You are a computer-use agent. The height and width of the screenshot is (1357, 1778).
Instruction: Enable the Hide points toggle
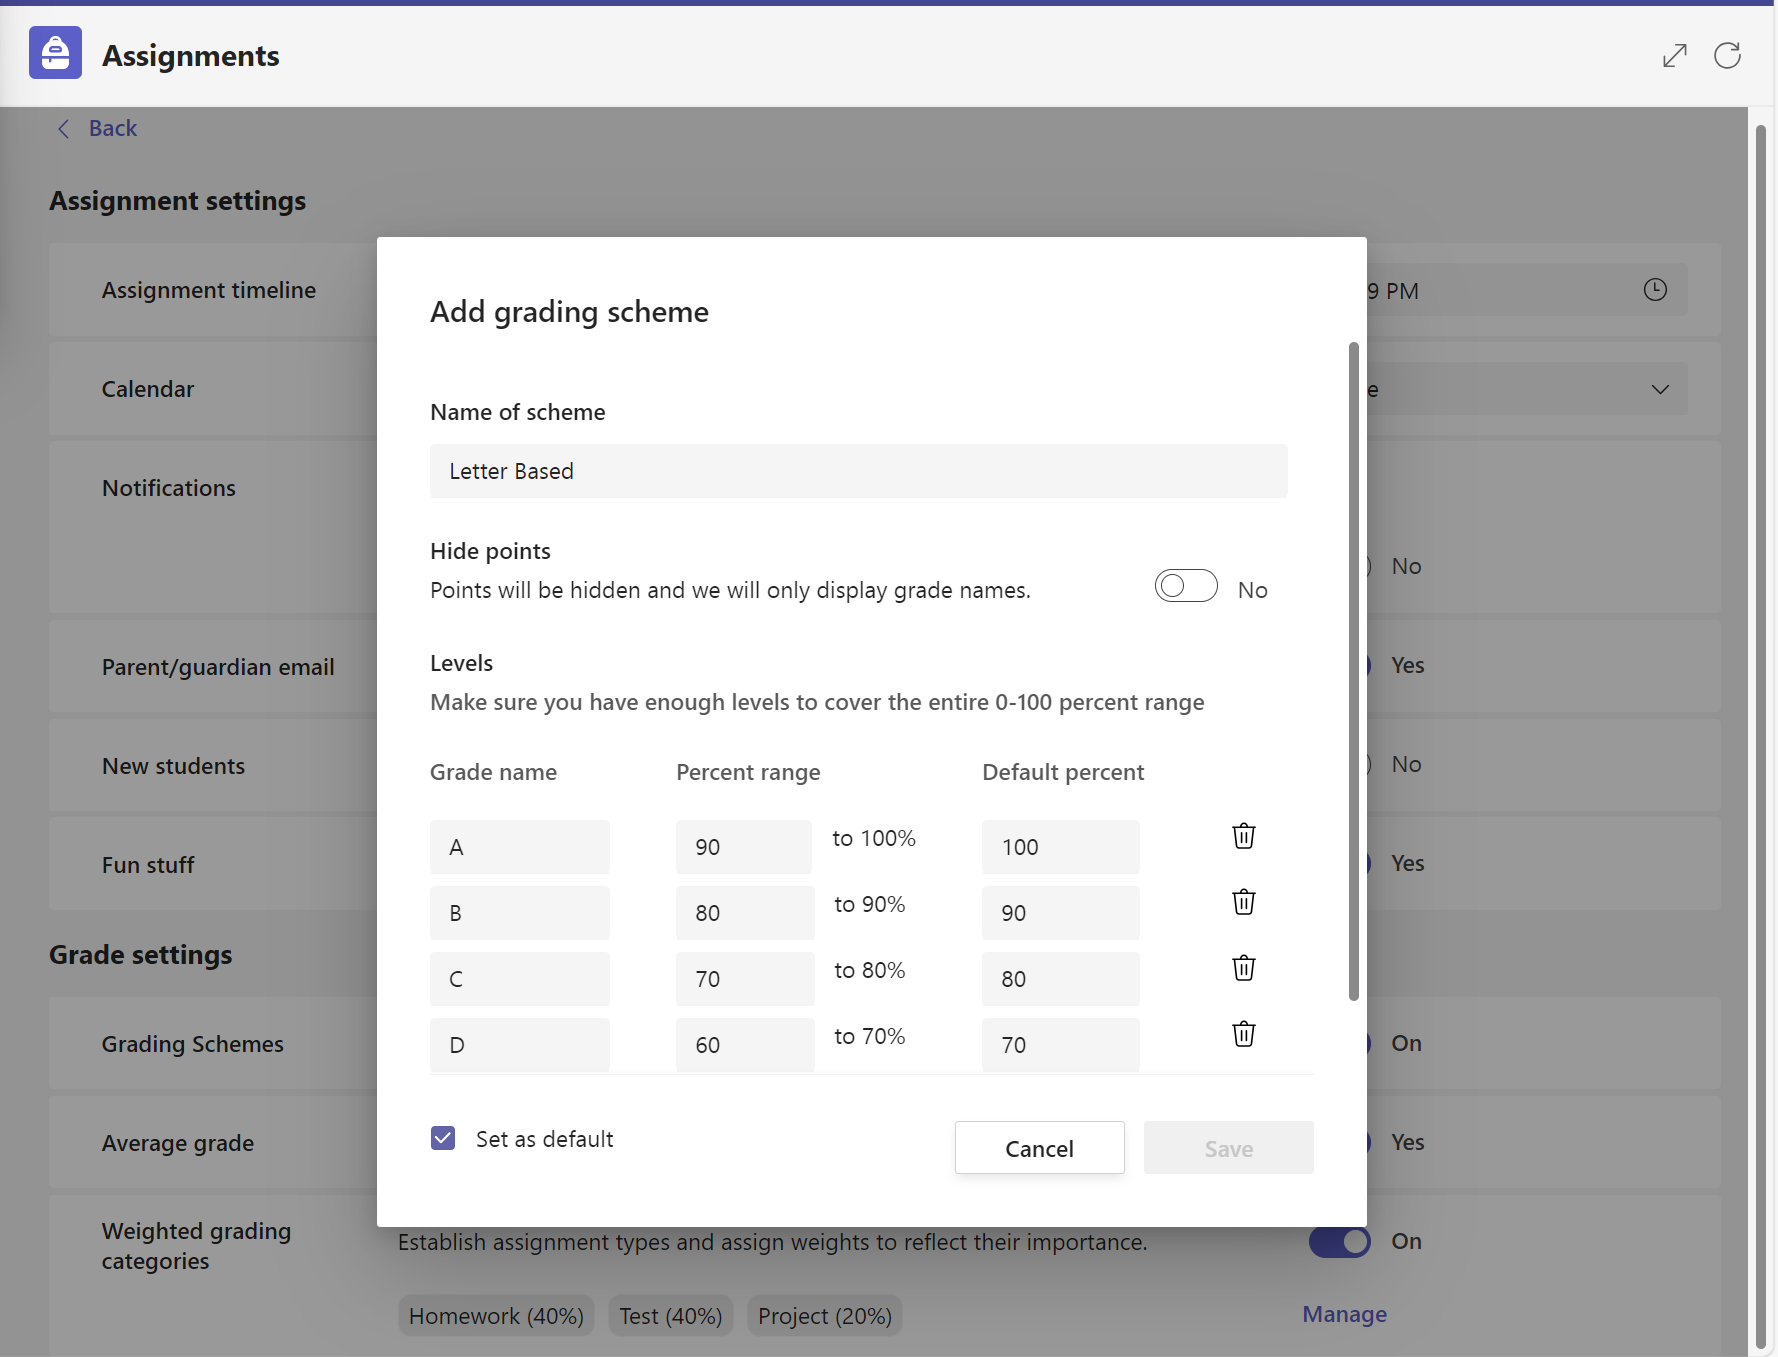click(1186, 585)
